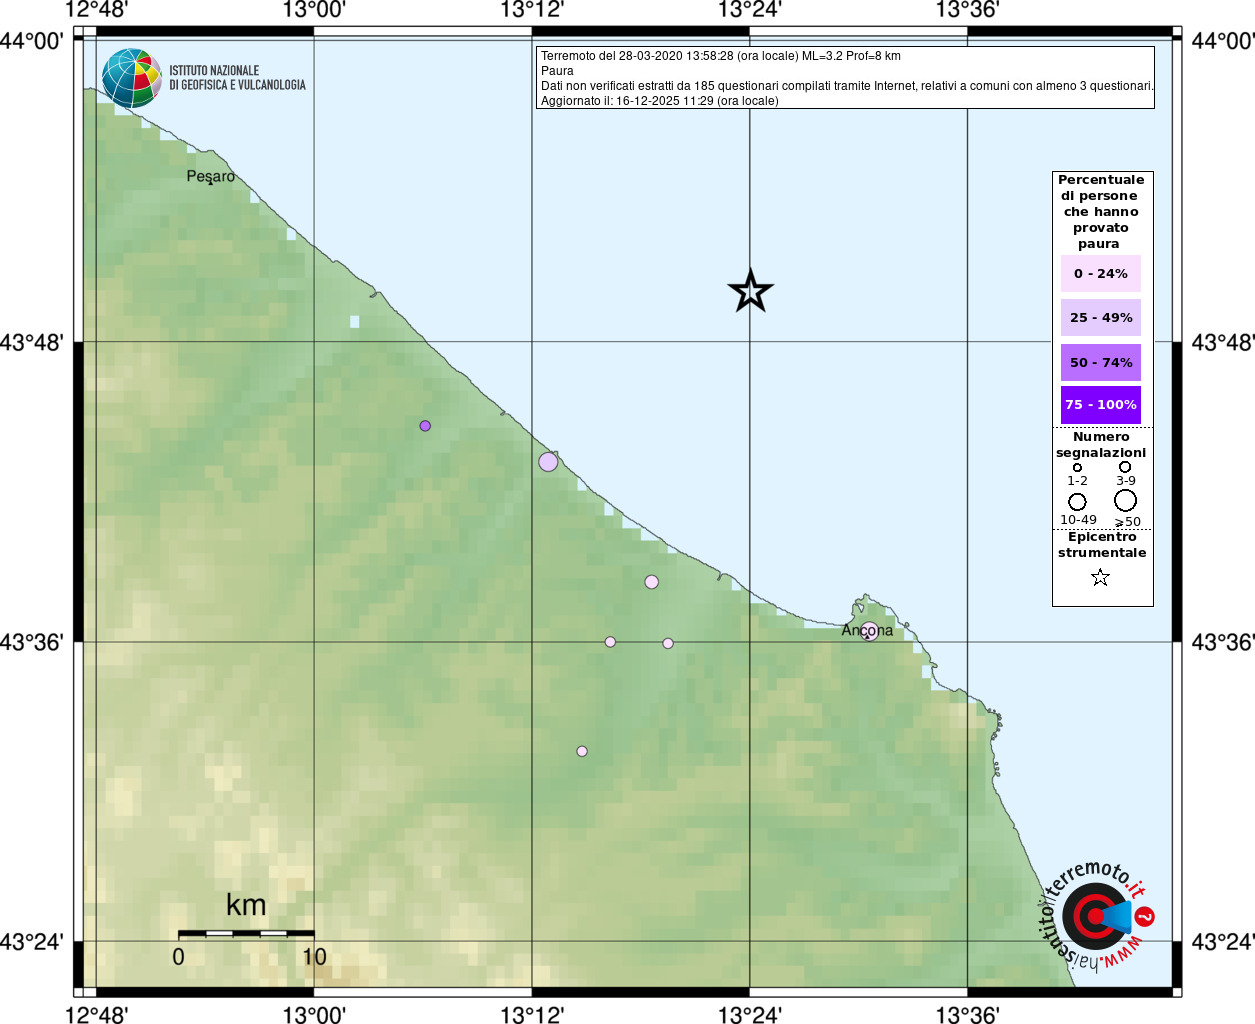The image size is (1255, 1024).
Task: Click the 'Aggiornato il: 16-12-2025' line
Action: click(x=660, y=101)
